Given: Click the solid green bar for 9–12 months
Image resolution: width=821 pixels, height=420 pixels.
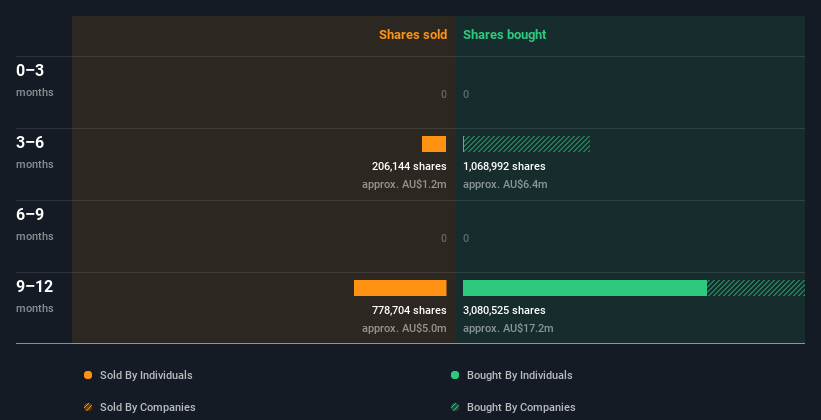Looking at the screenshot, I should [x=585, y=288].
